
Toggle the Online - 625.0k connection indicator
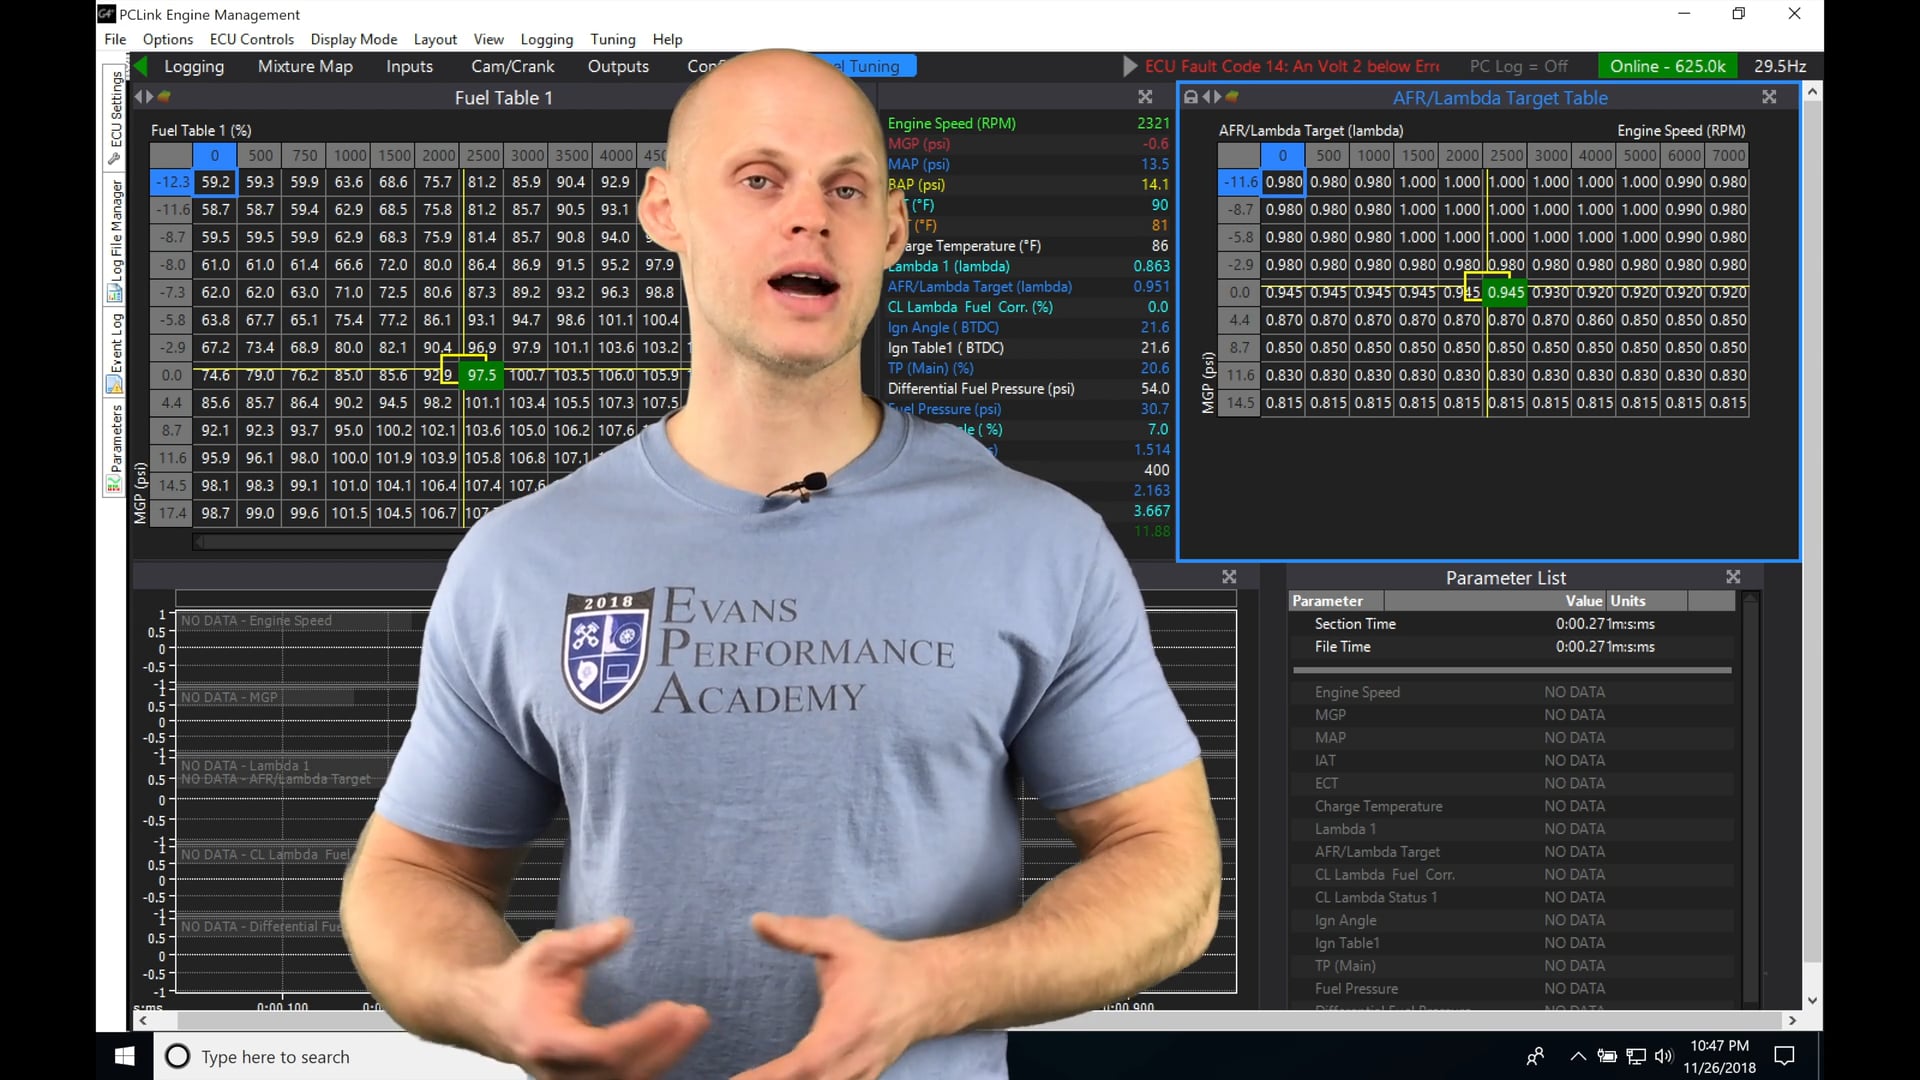point(1666,66)
